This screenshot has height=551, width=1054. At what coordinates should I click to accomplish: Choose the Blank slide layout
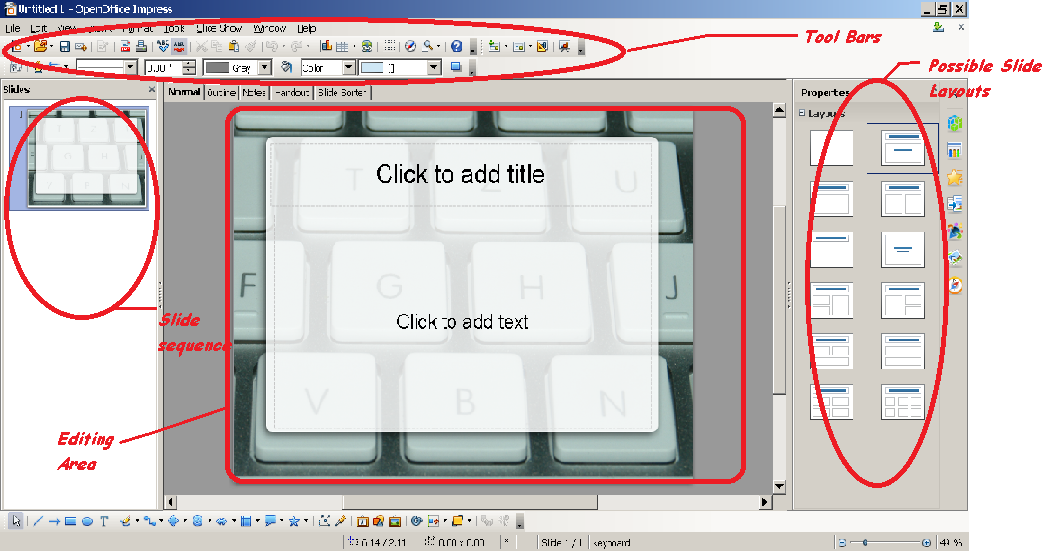(832, 148)
